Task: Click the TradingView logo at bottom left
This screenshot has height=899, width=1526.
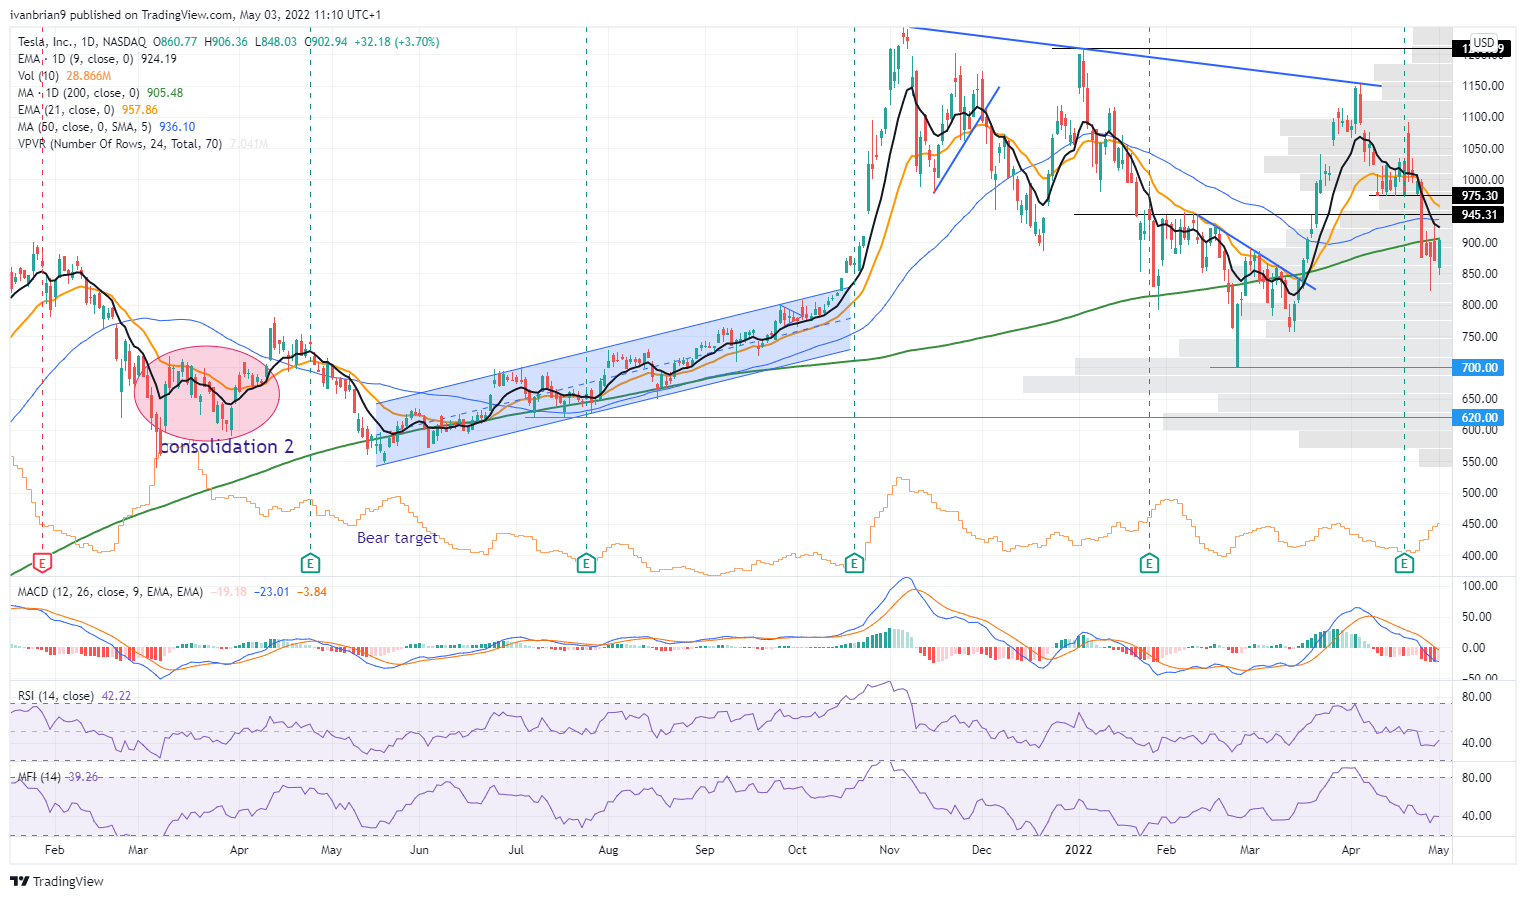Action: tap(57, 881)
